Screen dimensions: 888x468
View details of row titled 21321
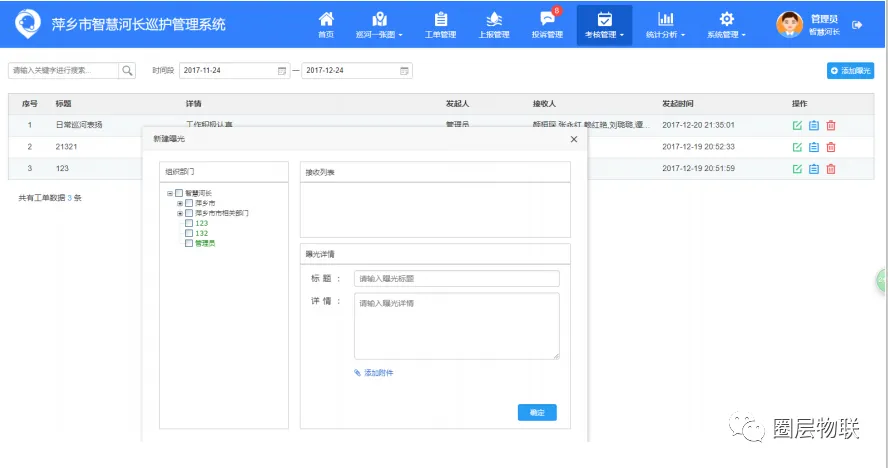point(814,147)
